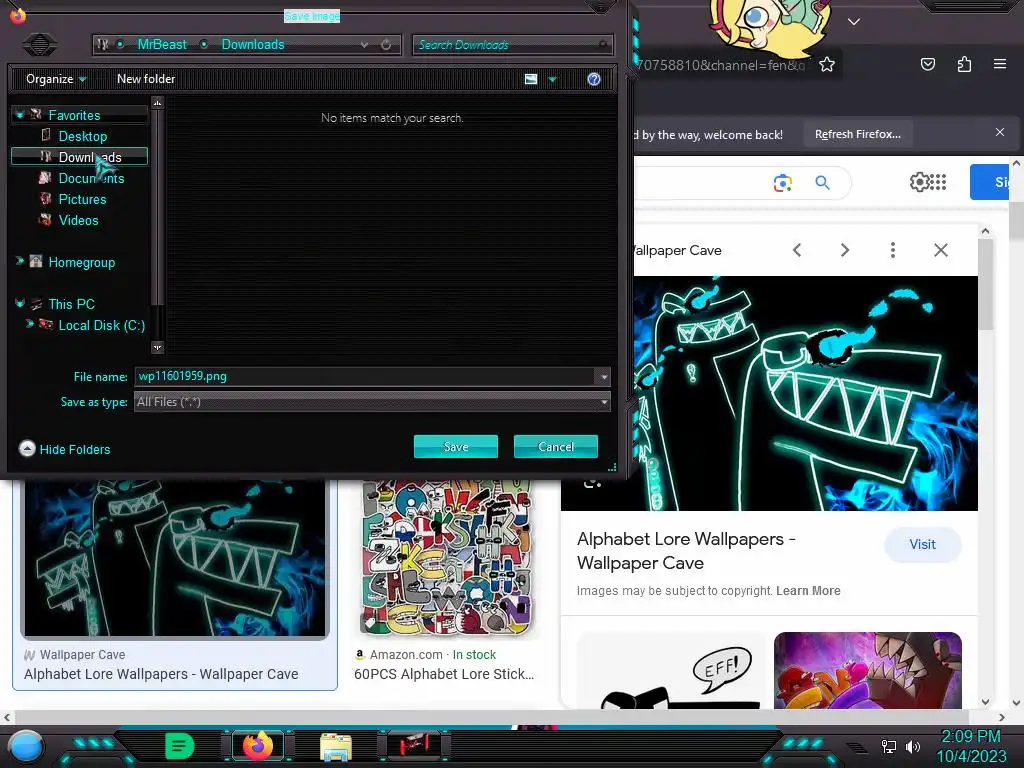Click MrBeast in the address path

coord(161,44)
